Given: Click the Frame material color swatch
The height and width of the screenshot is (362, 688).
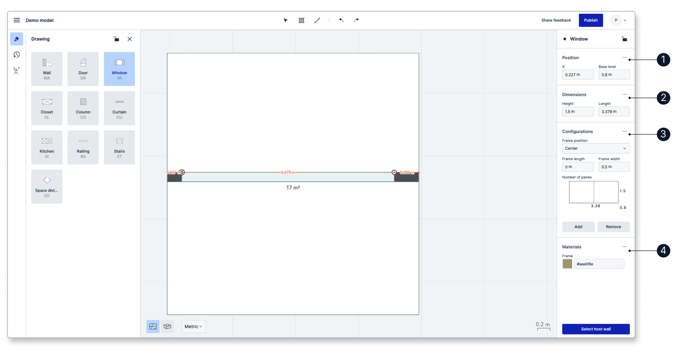Looking at the screenshot, I should [567, 264].
